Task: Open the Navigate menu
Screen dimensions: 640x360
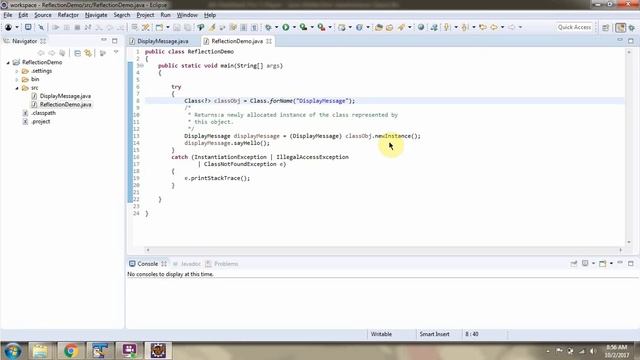Action: pos(96,15)
